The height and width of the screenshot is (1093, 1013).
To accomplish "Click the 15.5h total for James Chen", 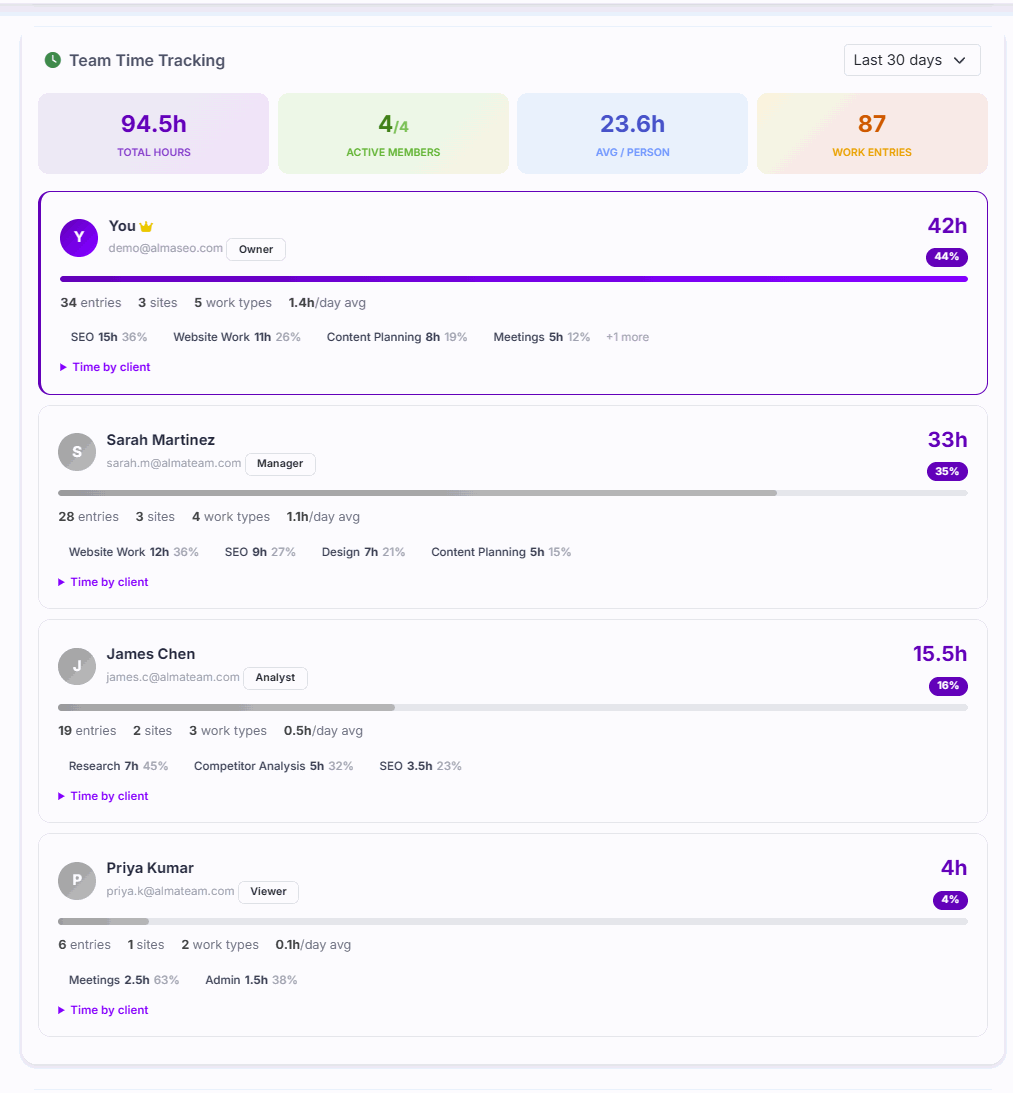I will [x=940, y=654].
